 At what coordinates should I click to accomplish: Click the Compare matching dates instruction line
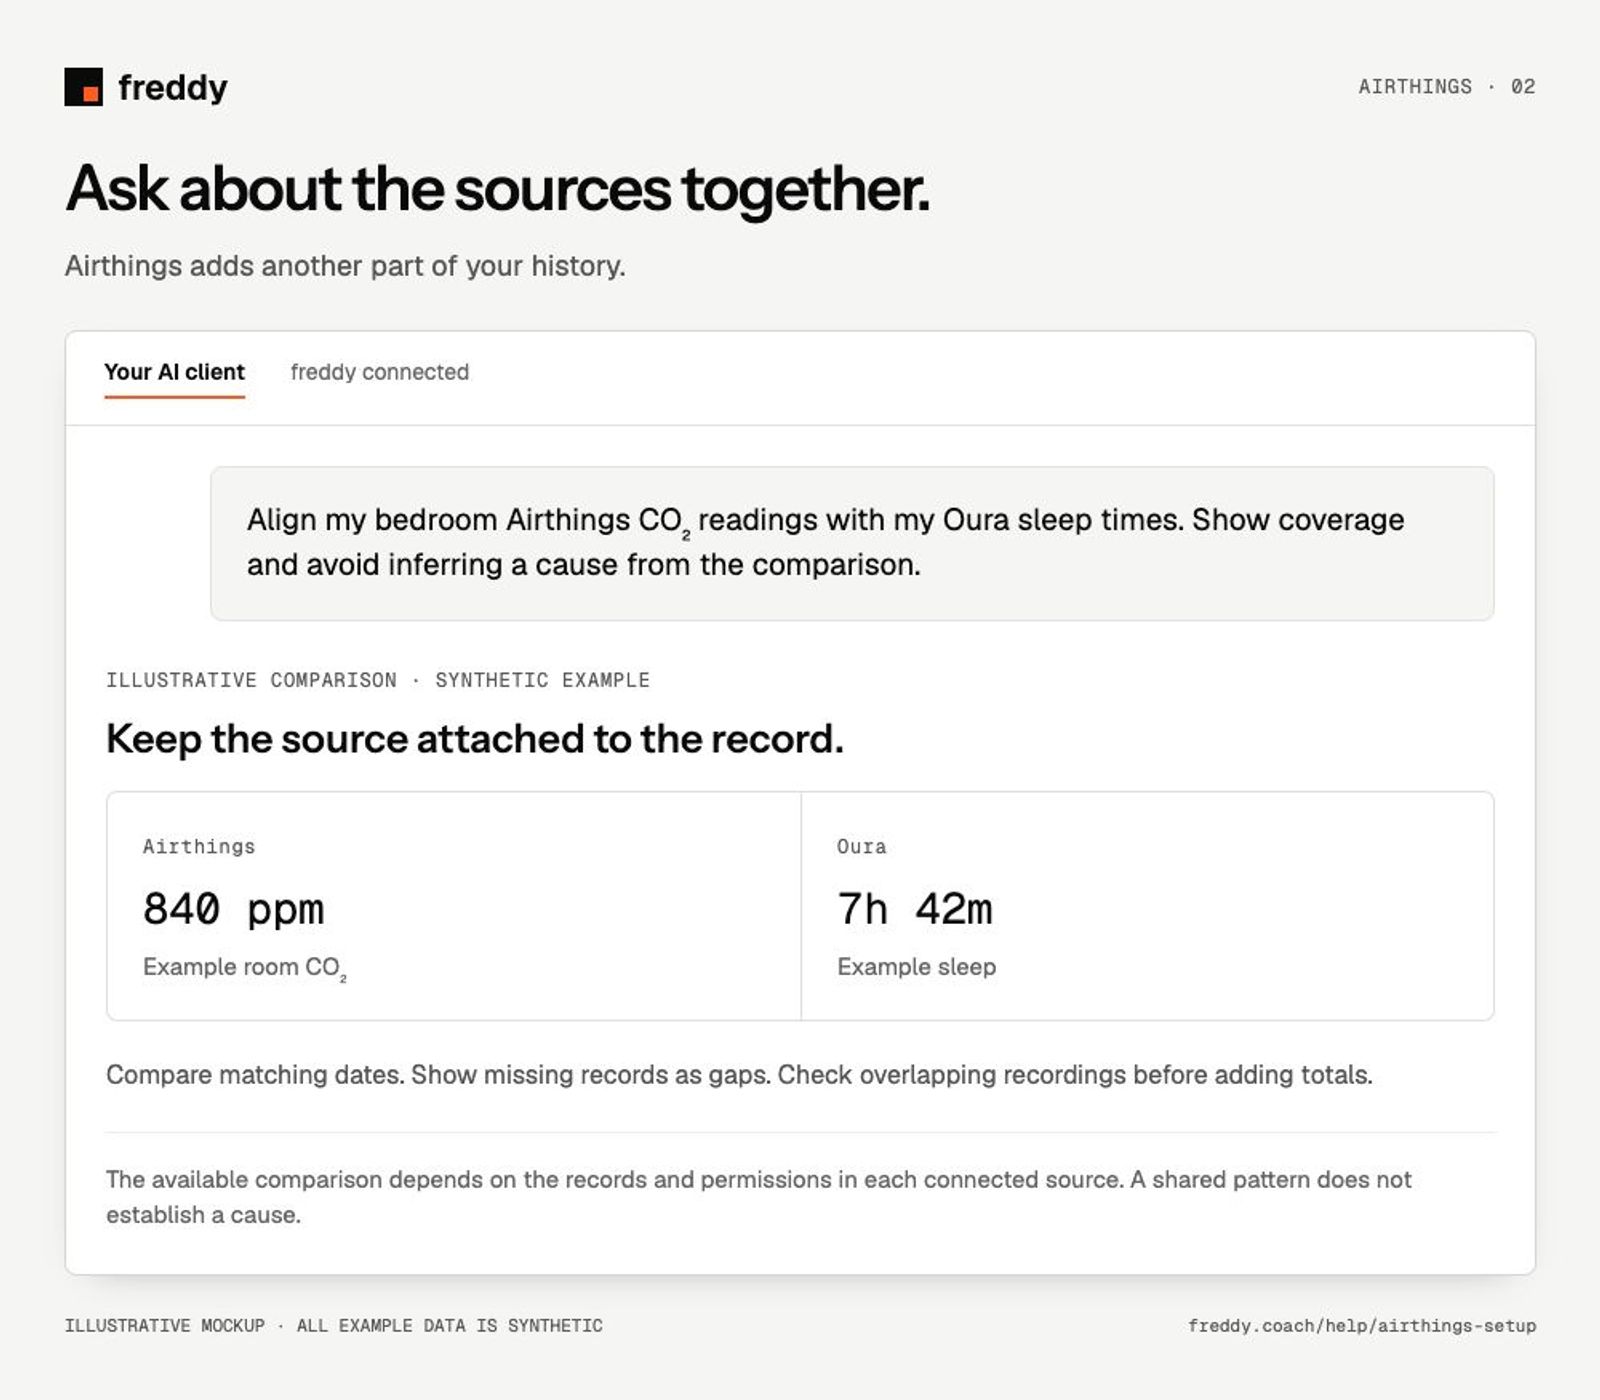click(x=739, y=1075)
